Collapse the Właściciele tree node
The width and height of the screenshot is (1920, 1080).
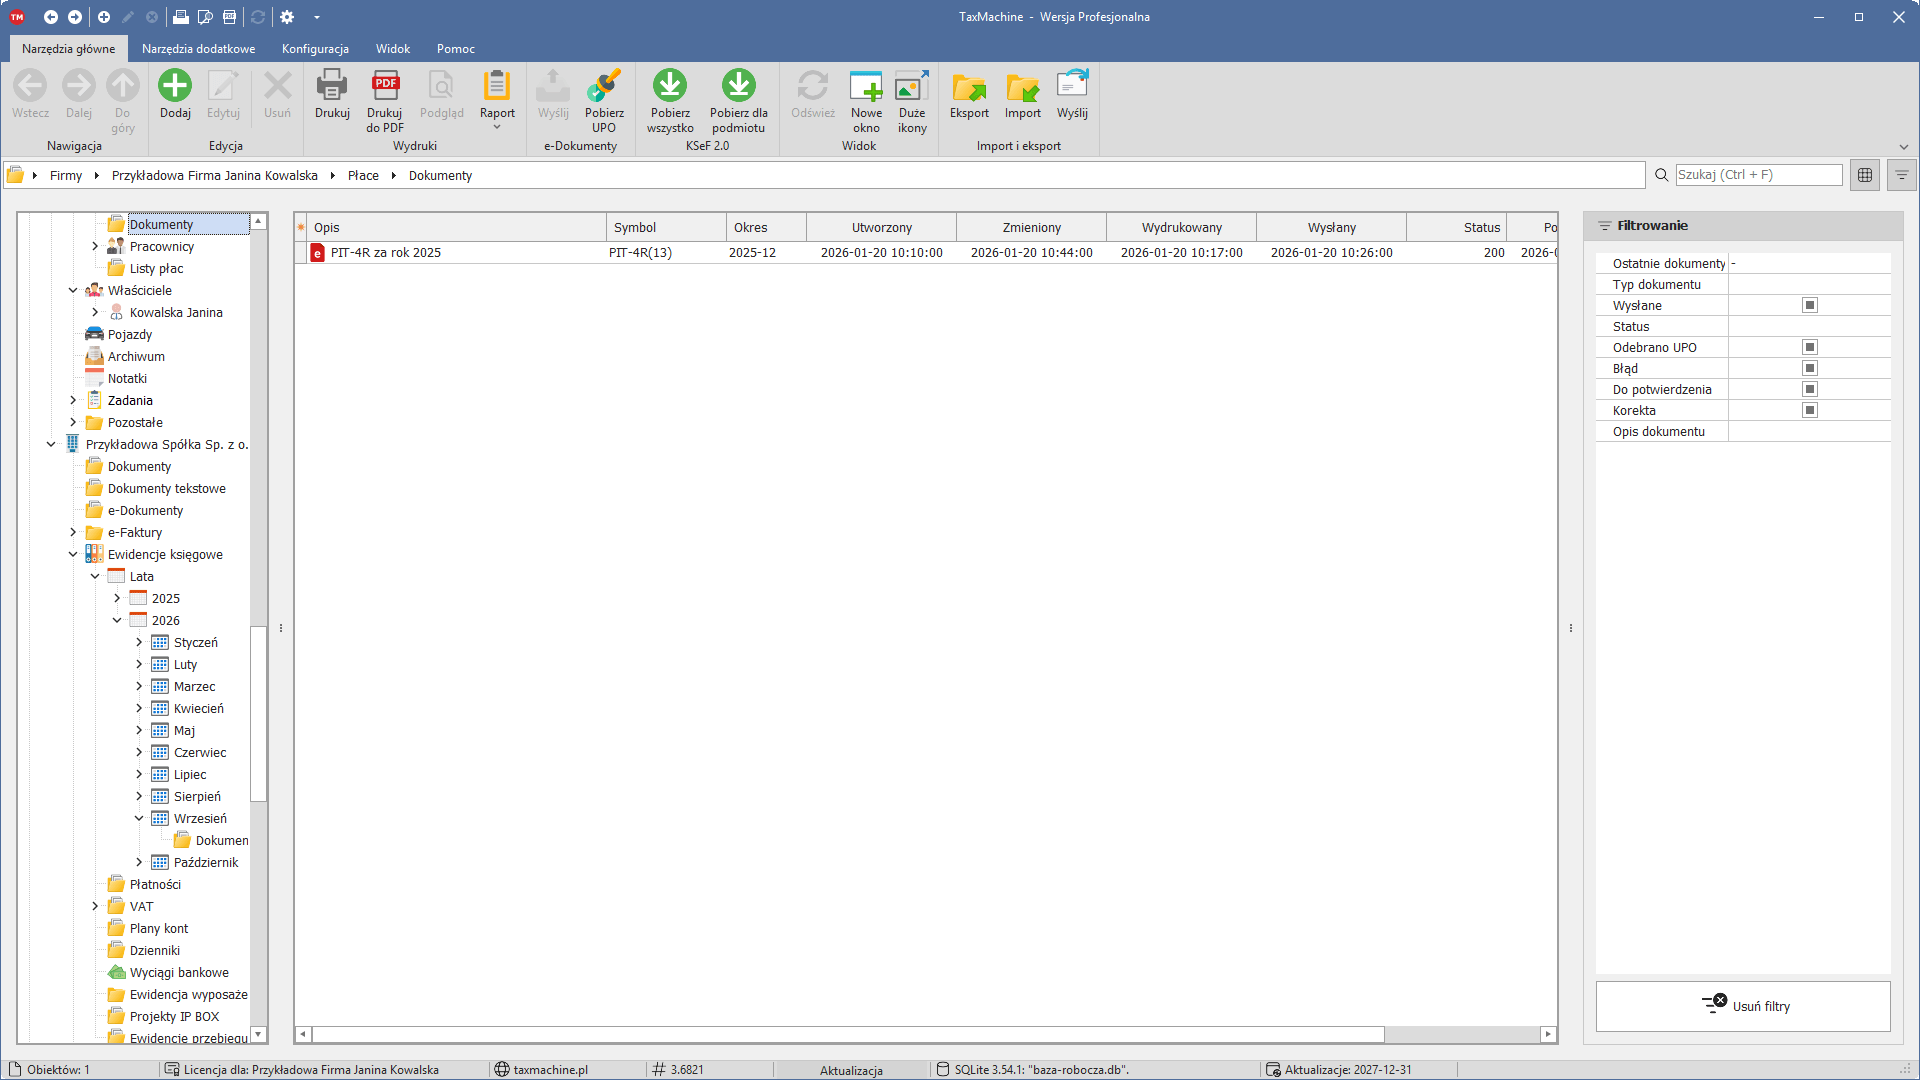[73, 290]
